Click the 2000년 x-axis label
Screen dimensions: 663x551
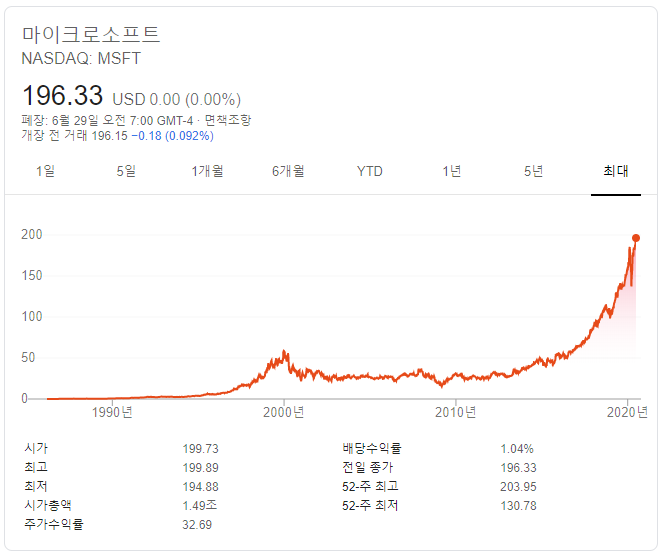tap(283, 412)
